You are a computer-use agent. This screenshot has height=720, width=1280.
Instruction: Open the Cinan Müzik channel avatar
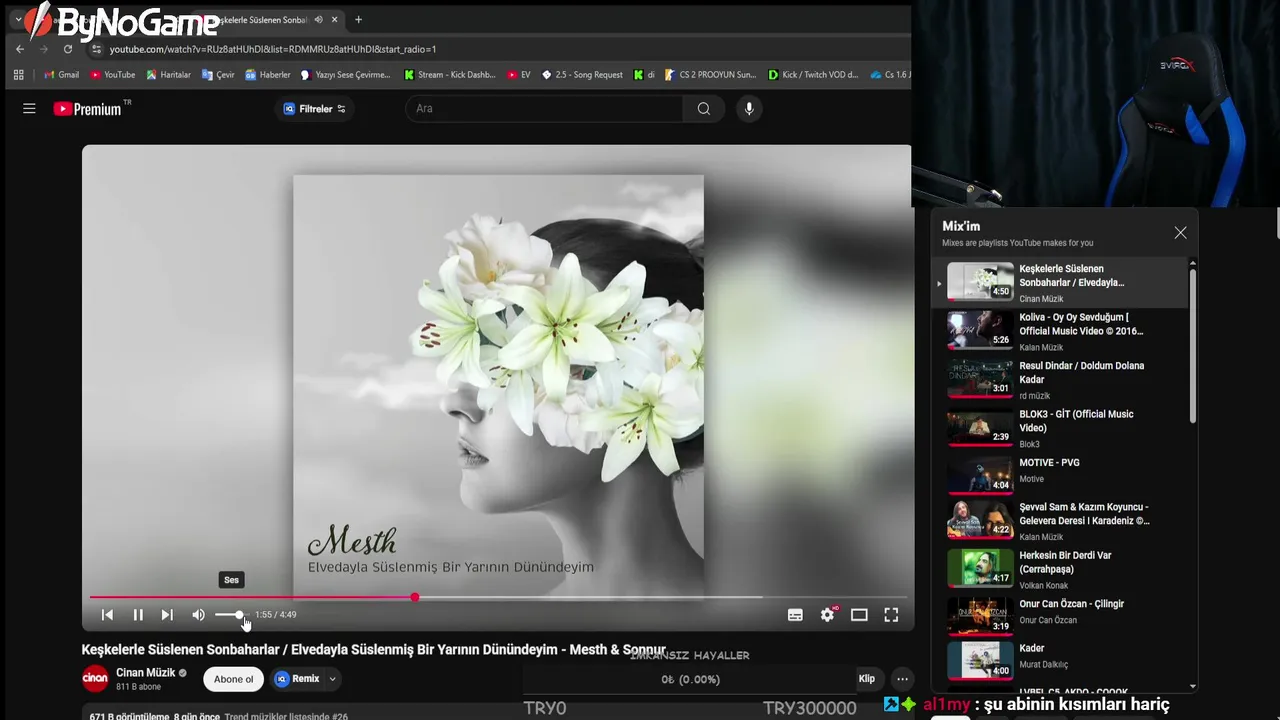(95, 679)
